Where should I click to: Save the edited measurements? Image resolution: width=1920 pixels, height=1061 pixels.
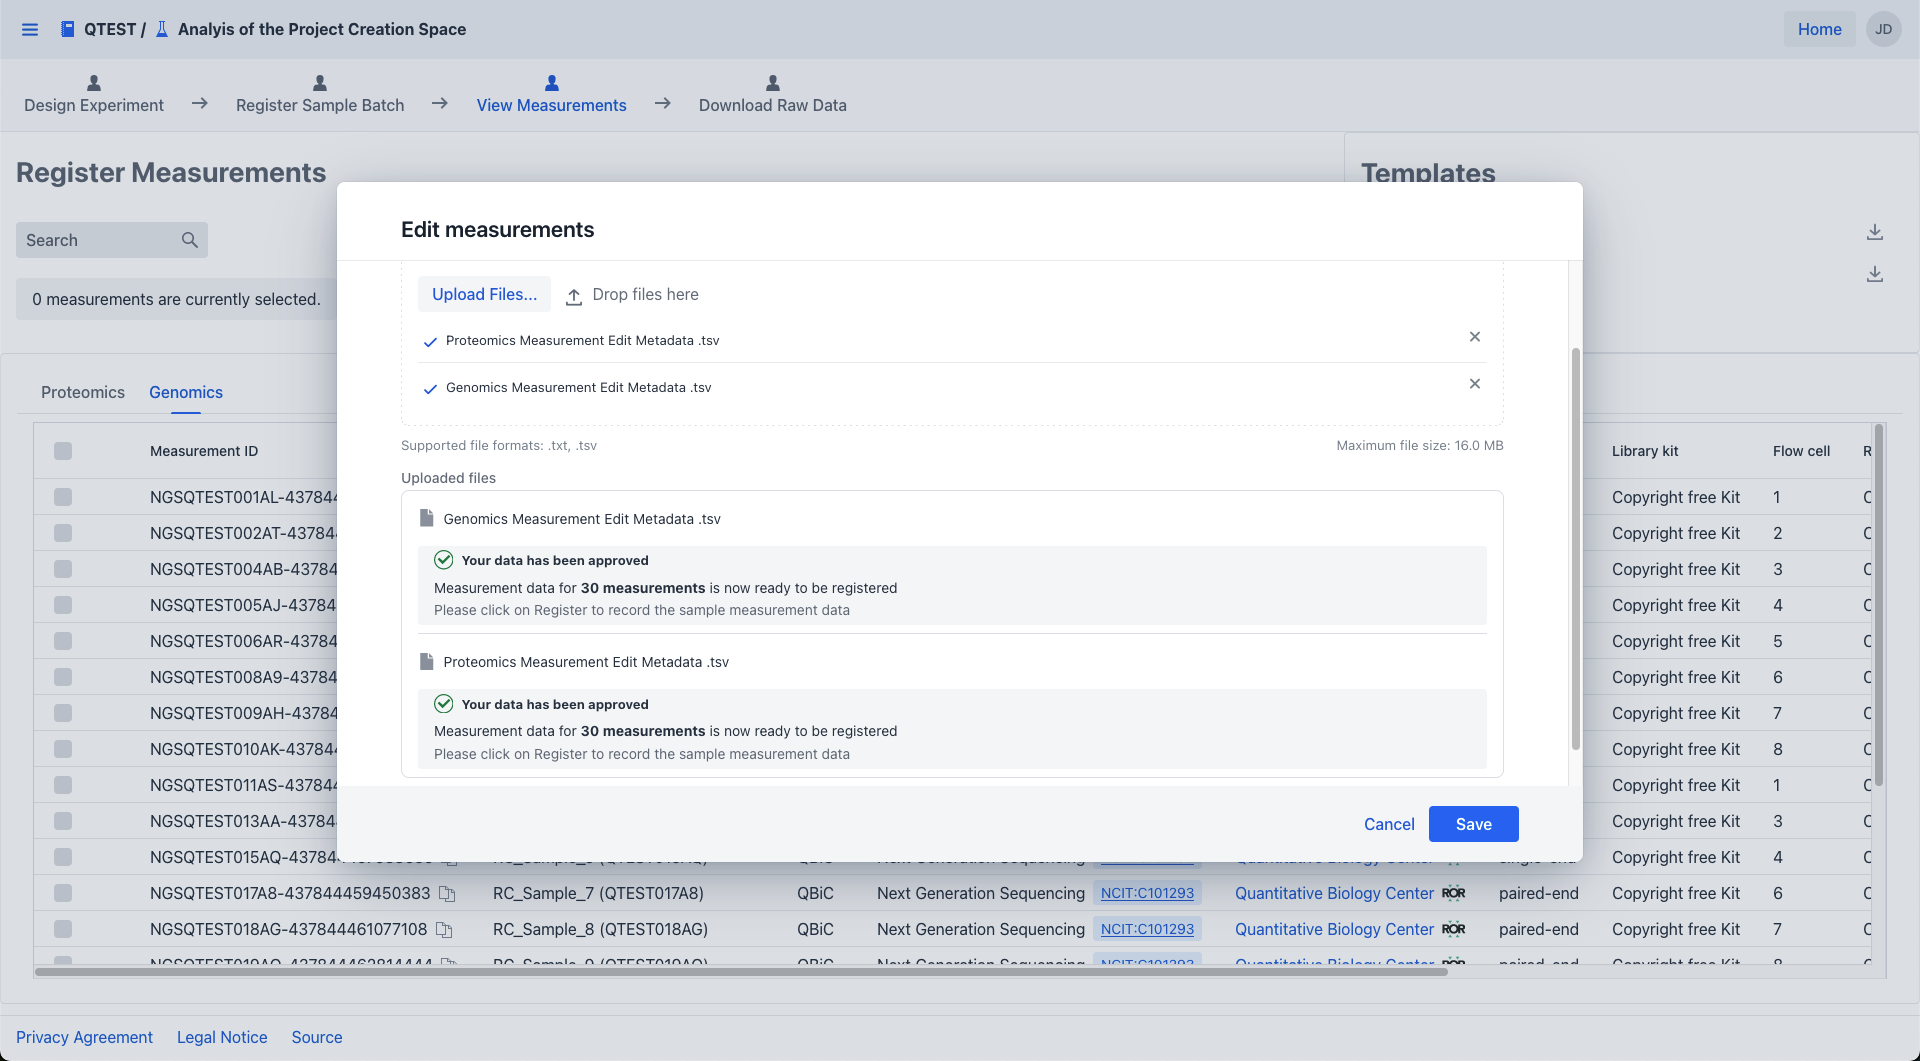coord(1473,824)
